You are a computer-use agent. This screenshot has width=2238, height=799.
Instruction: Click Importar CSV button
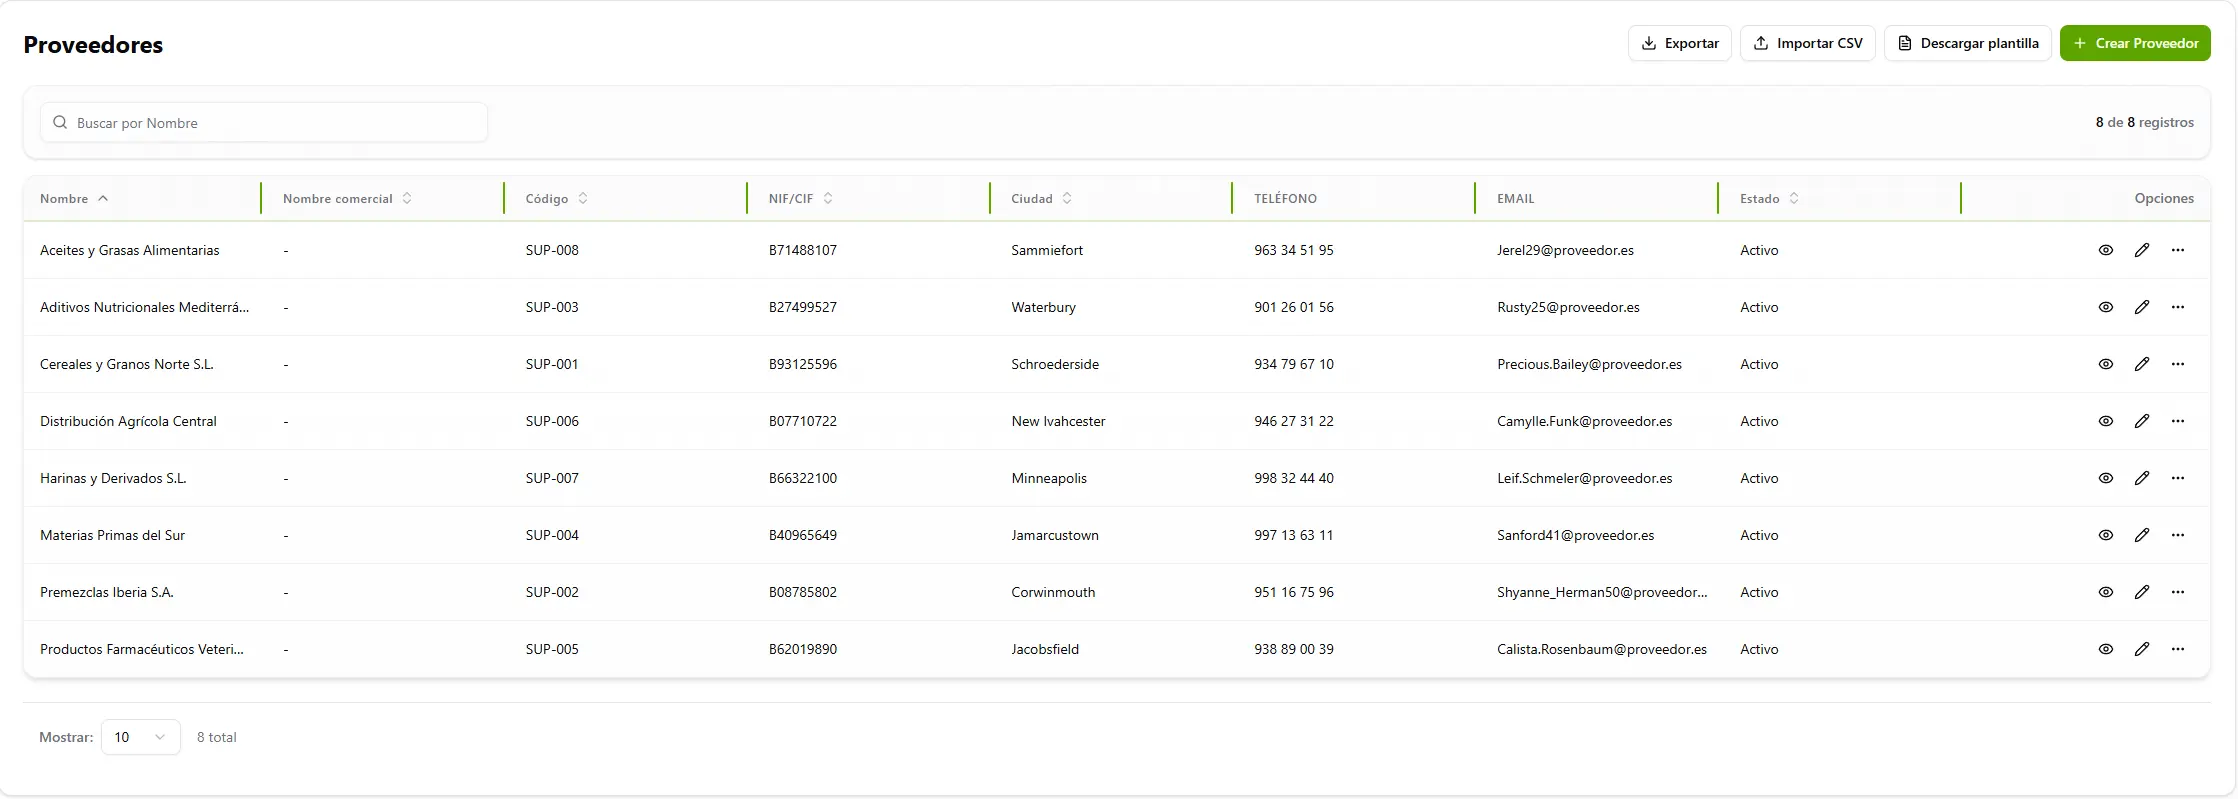1807,43
